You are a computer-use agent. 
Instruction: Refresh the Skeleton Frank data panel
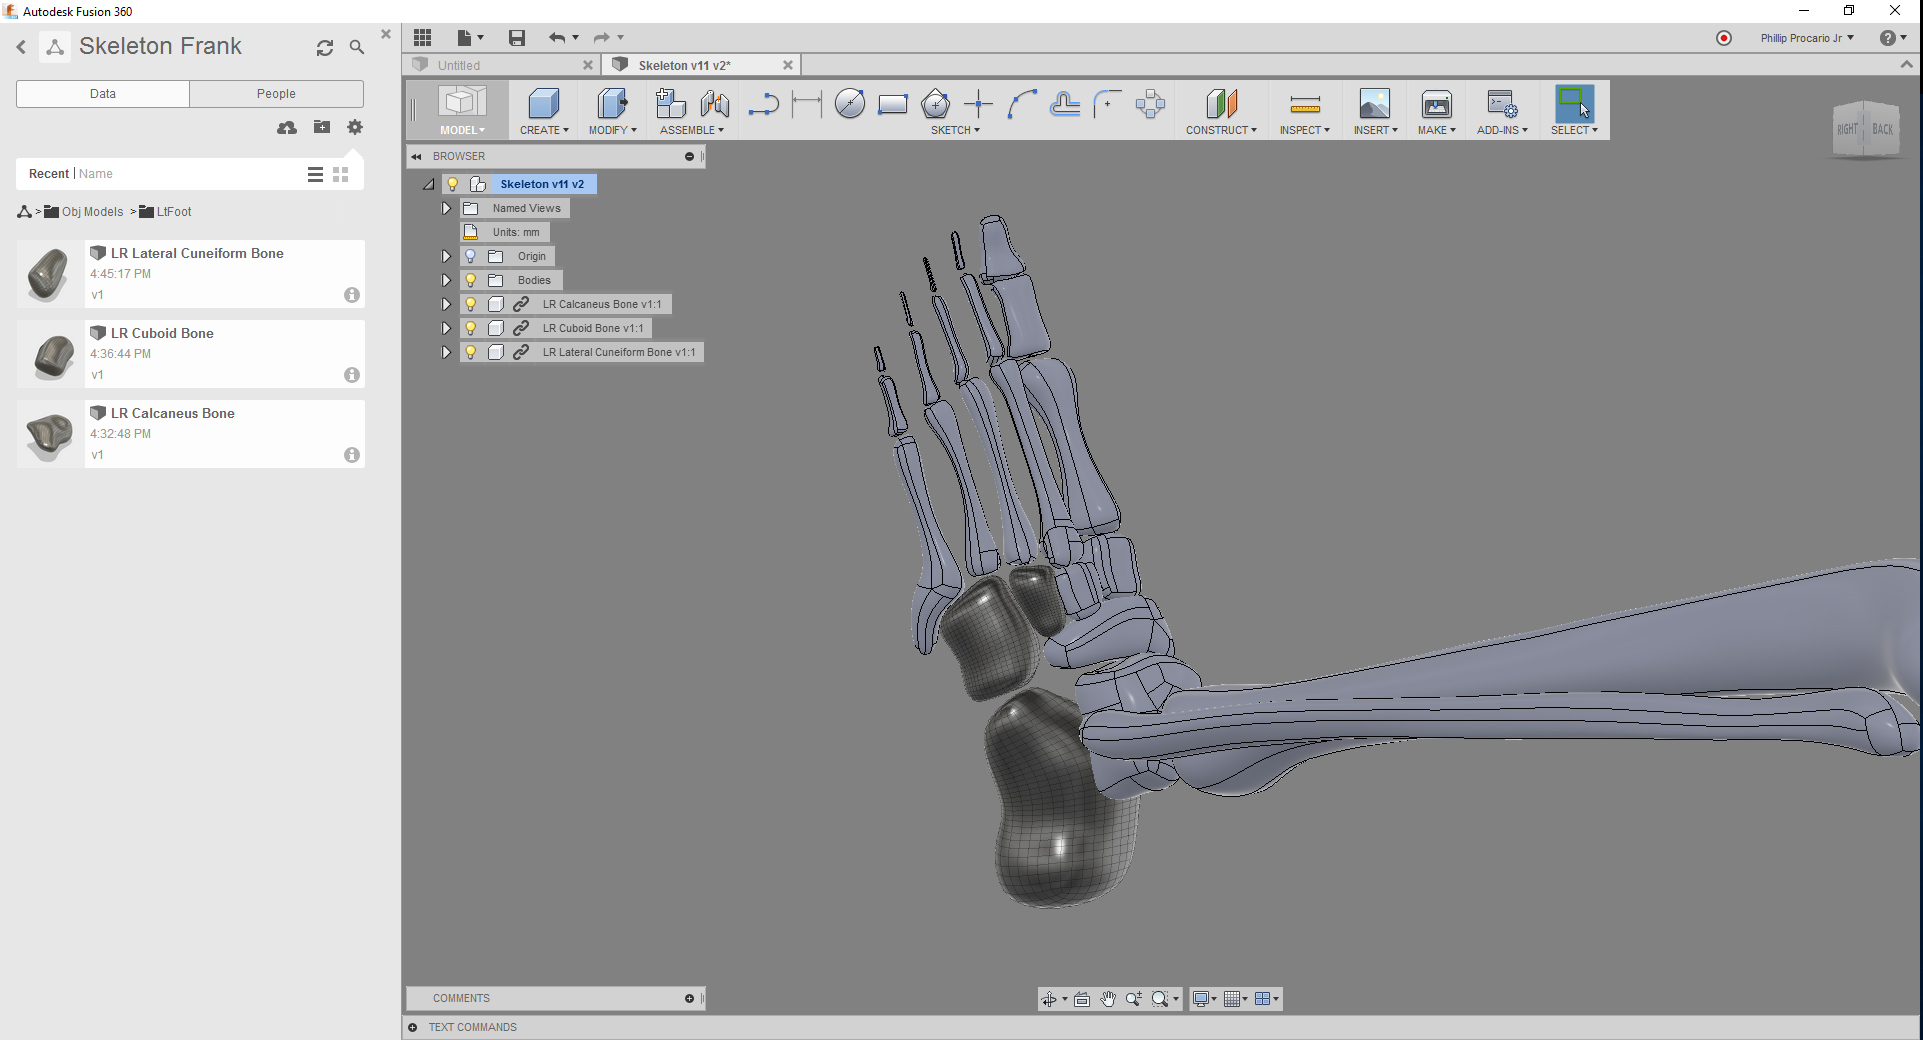point(325,47)
